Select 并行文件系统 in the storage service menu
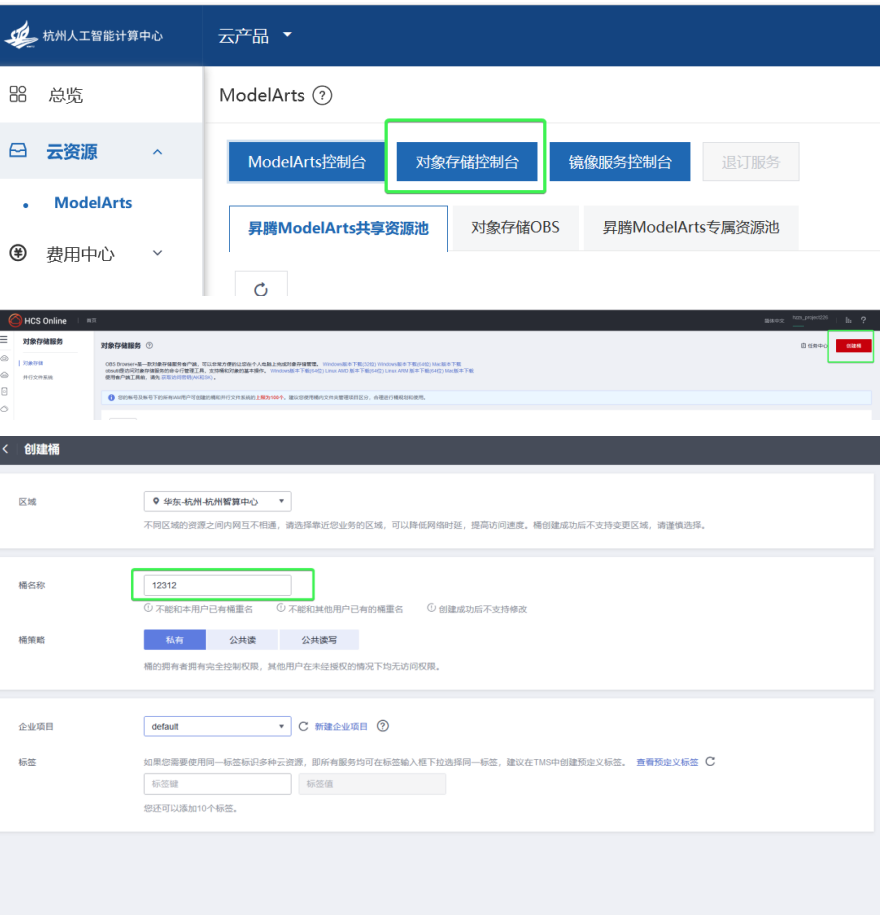This screenshot has height=915, width=883. pyautogui.click(x=38, y=378)
